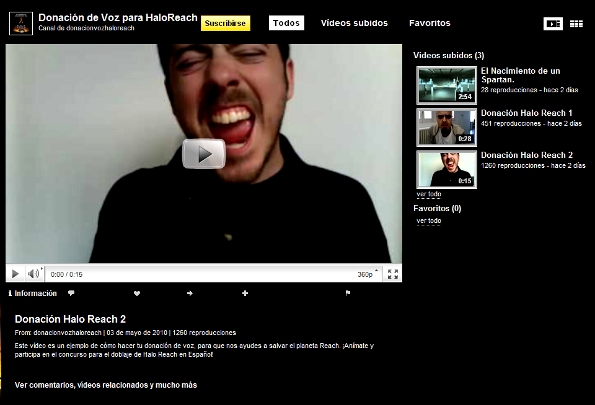
Task: Click the Favoritos (0) heading
Action: [437, 208]
